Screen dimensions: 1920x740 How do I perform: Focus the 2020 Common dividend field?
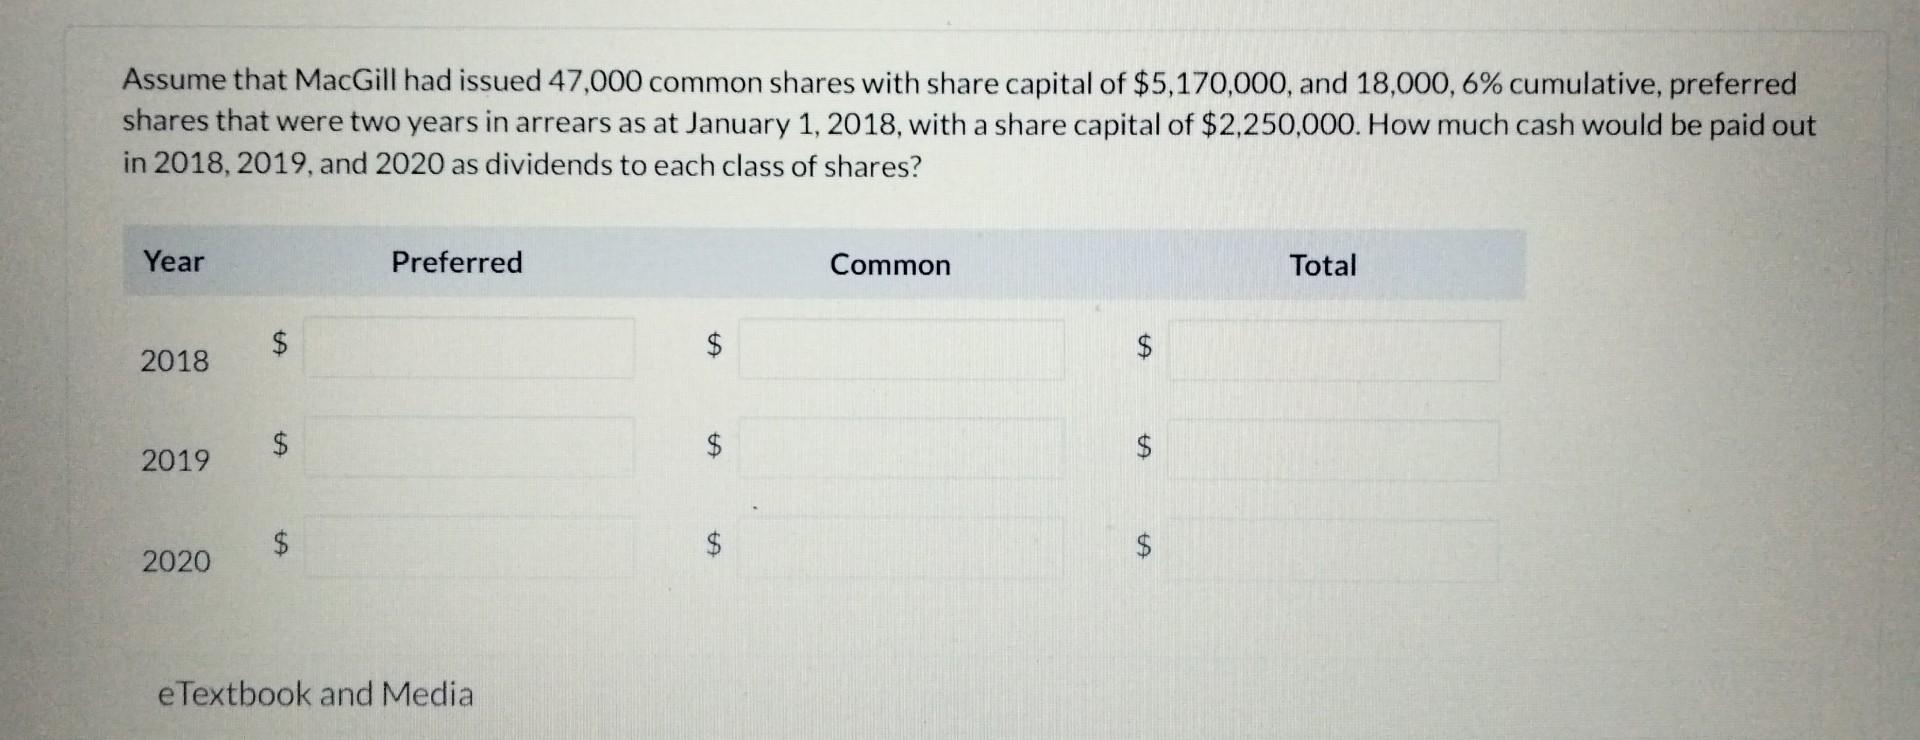point(901,547)
